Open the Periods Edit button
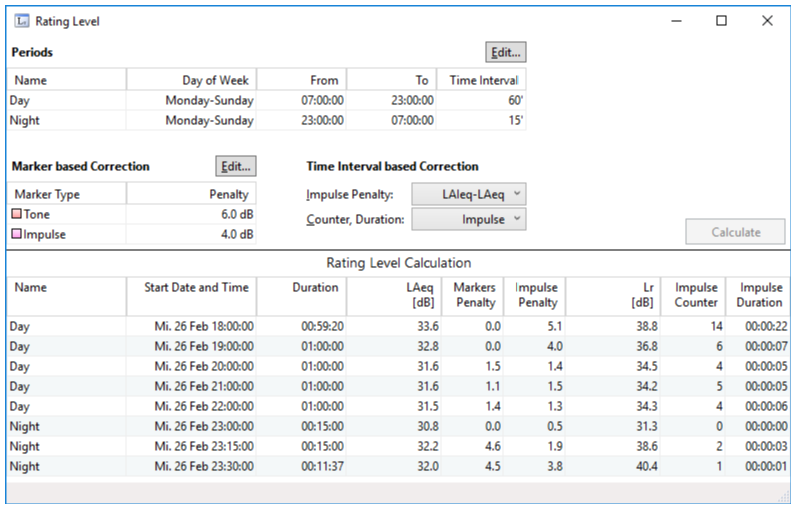796x507 pixels. (505, 52)
